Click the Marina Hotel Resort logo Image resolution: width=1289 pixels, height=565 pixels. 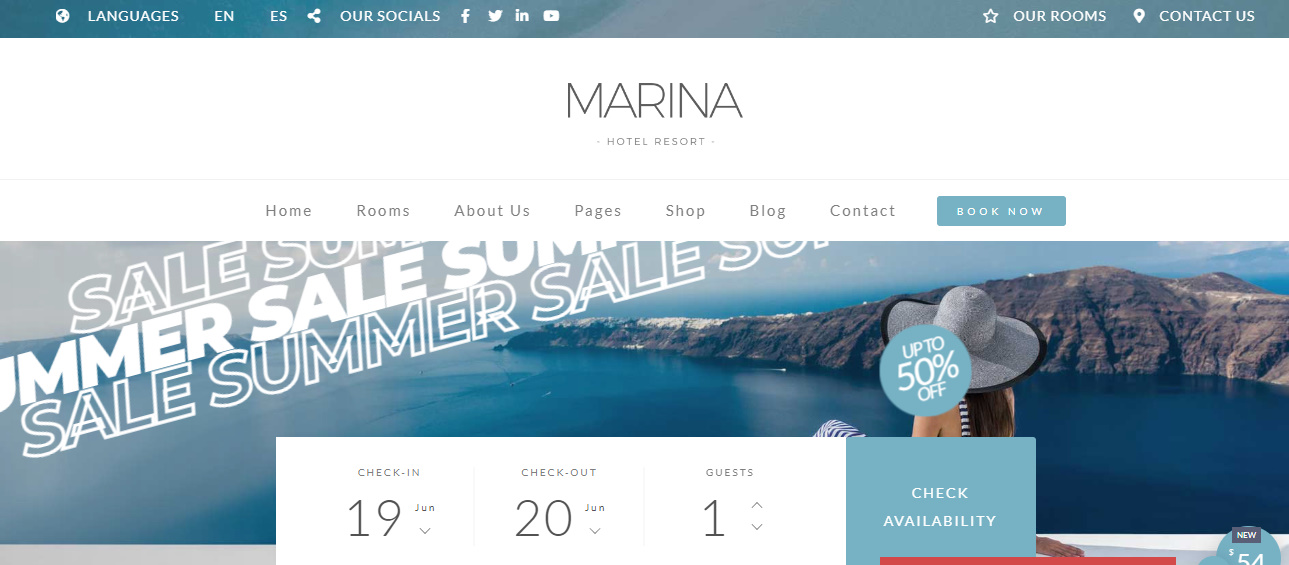click(x=655, y=113)
